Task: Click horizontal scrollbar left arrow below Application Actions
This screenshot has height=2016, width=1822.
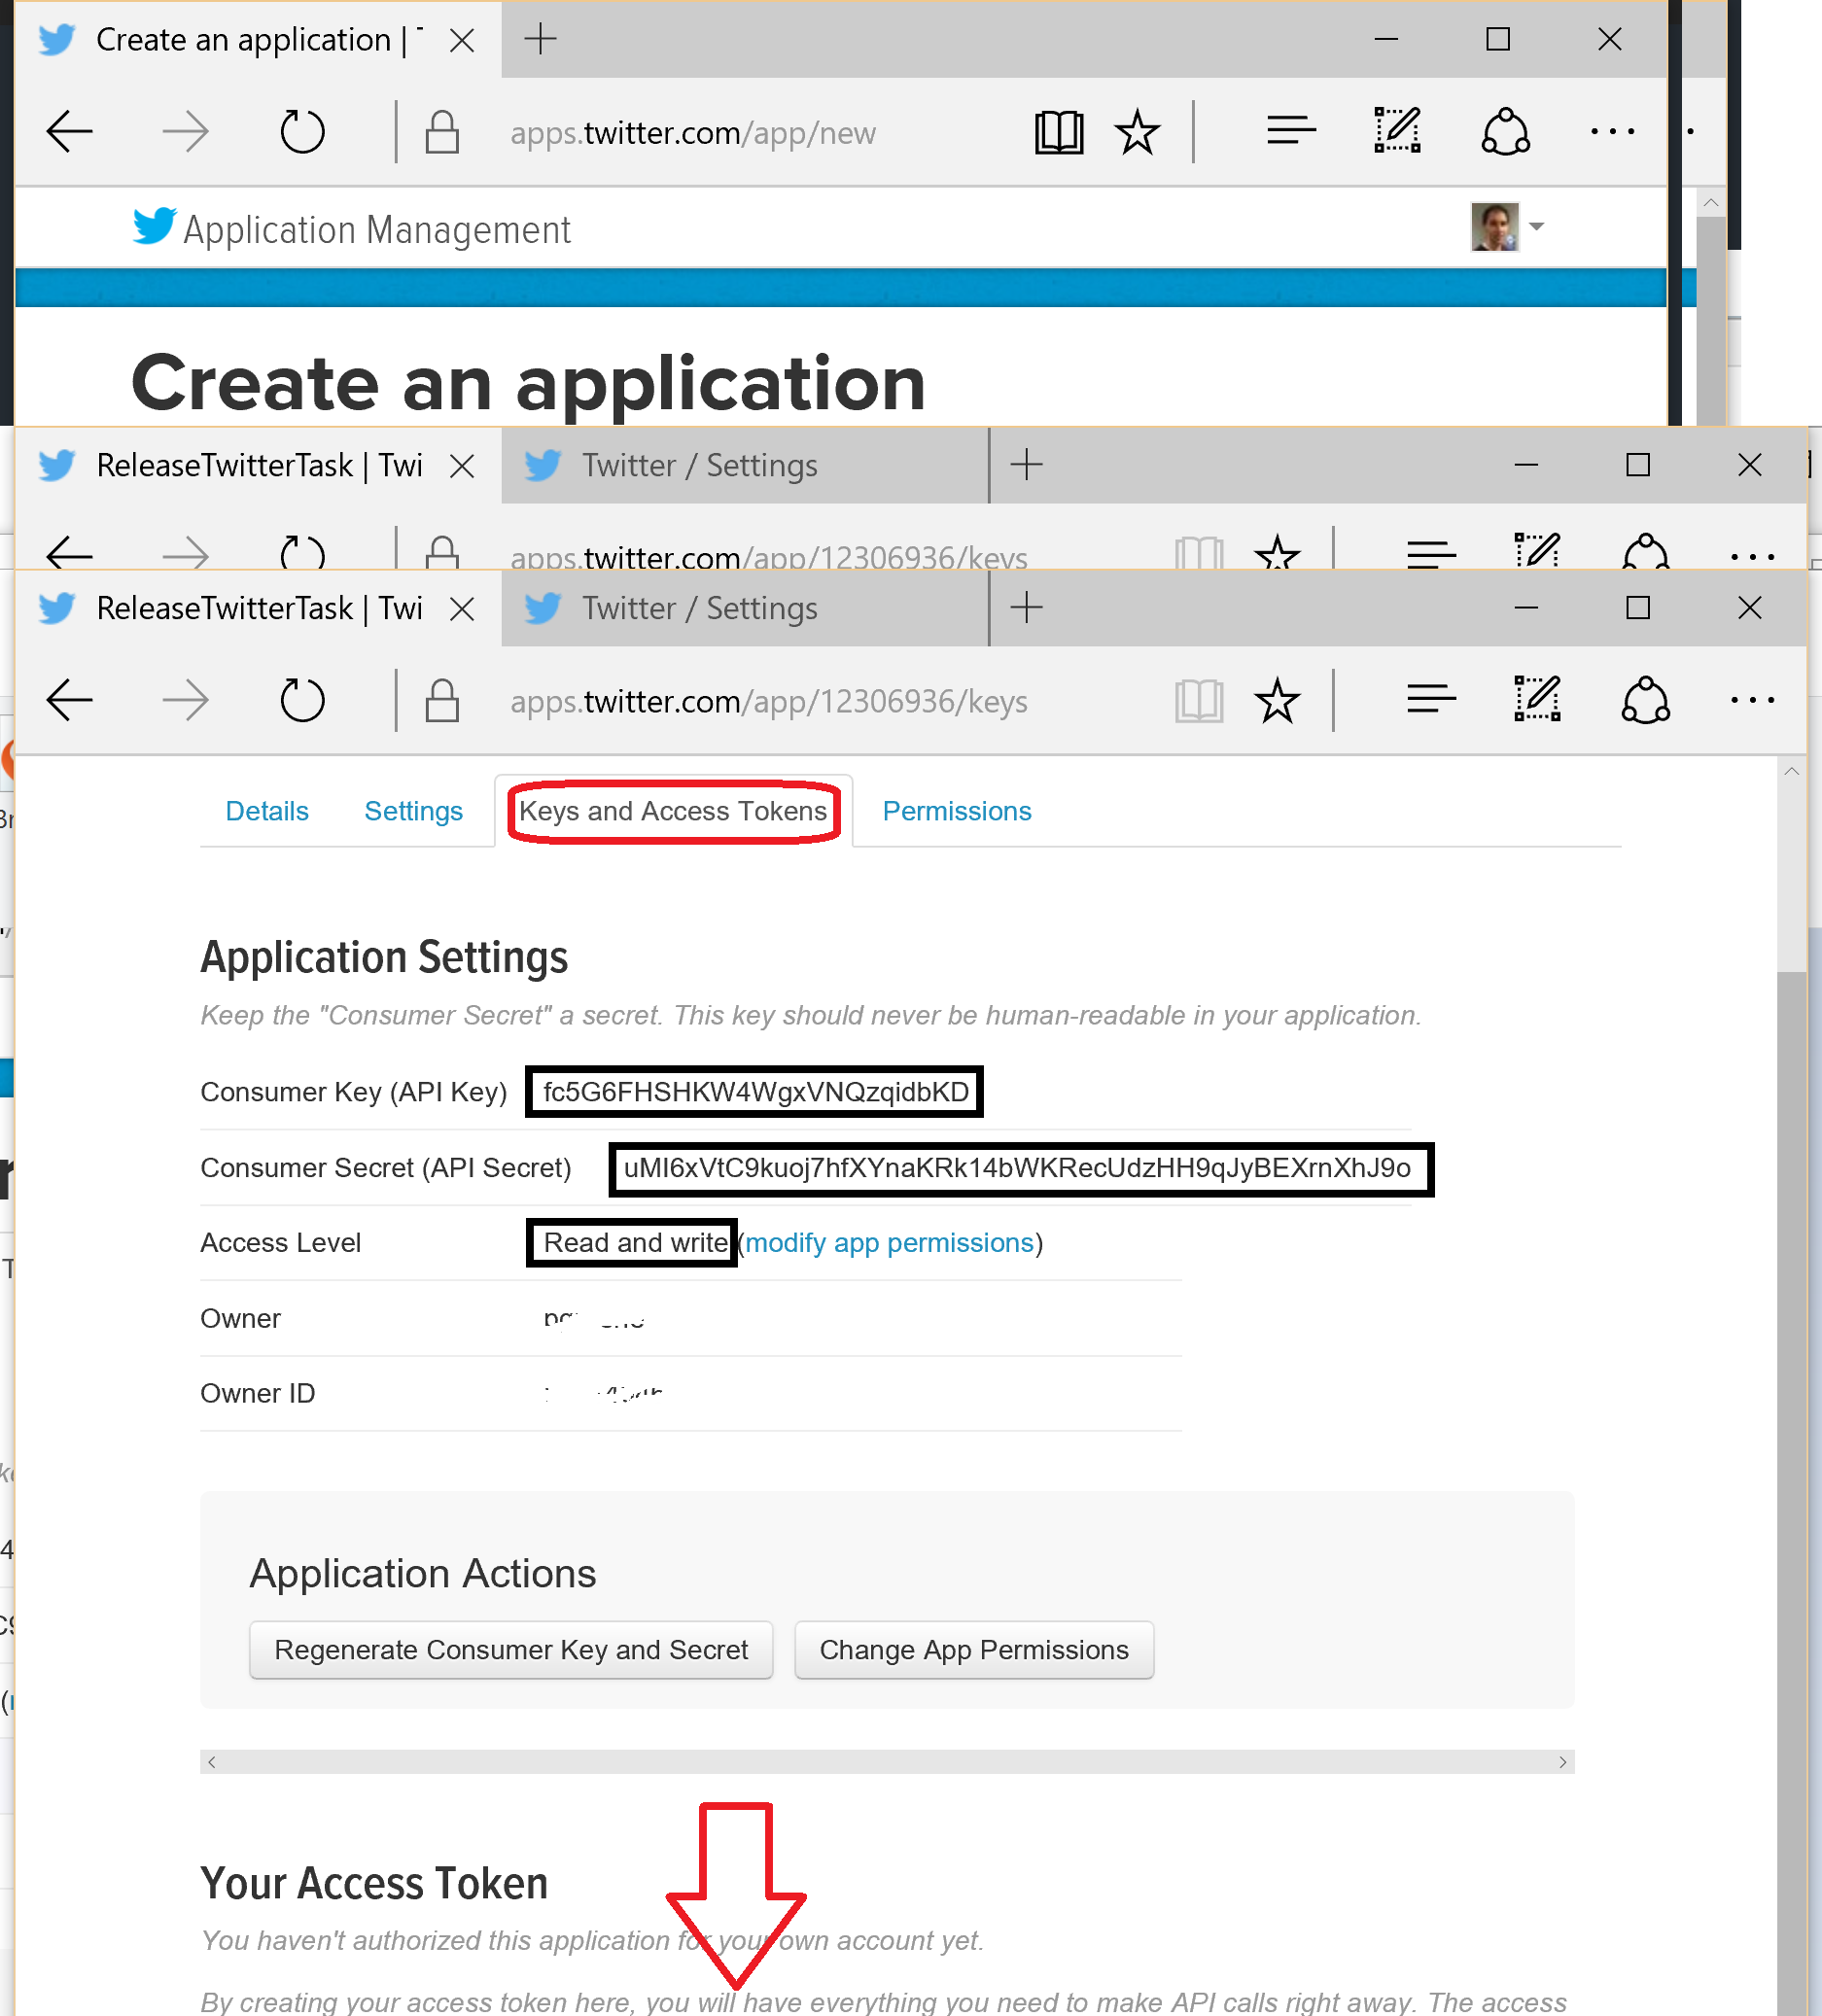Action: pos(212,1762)
